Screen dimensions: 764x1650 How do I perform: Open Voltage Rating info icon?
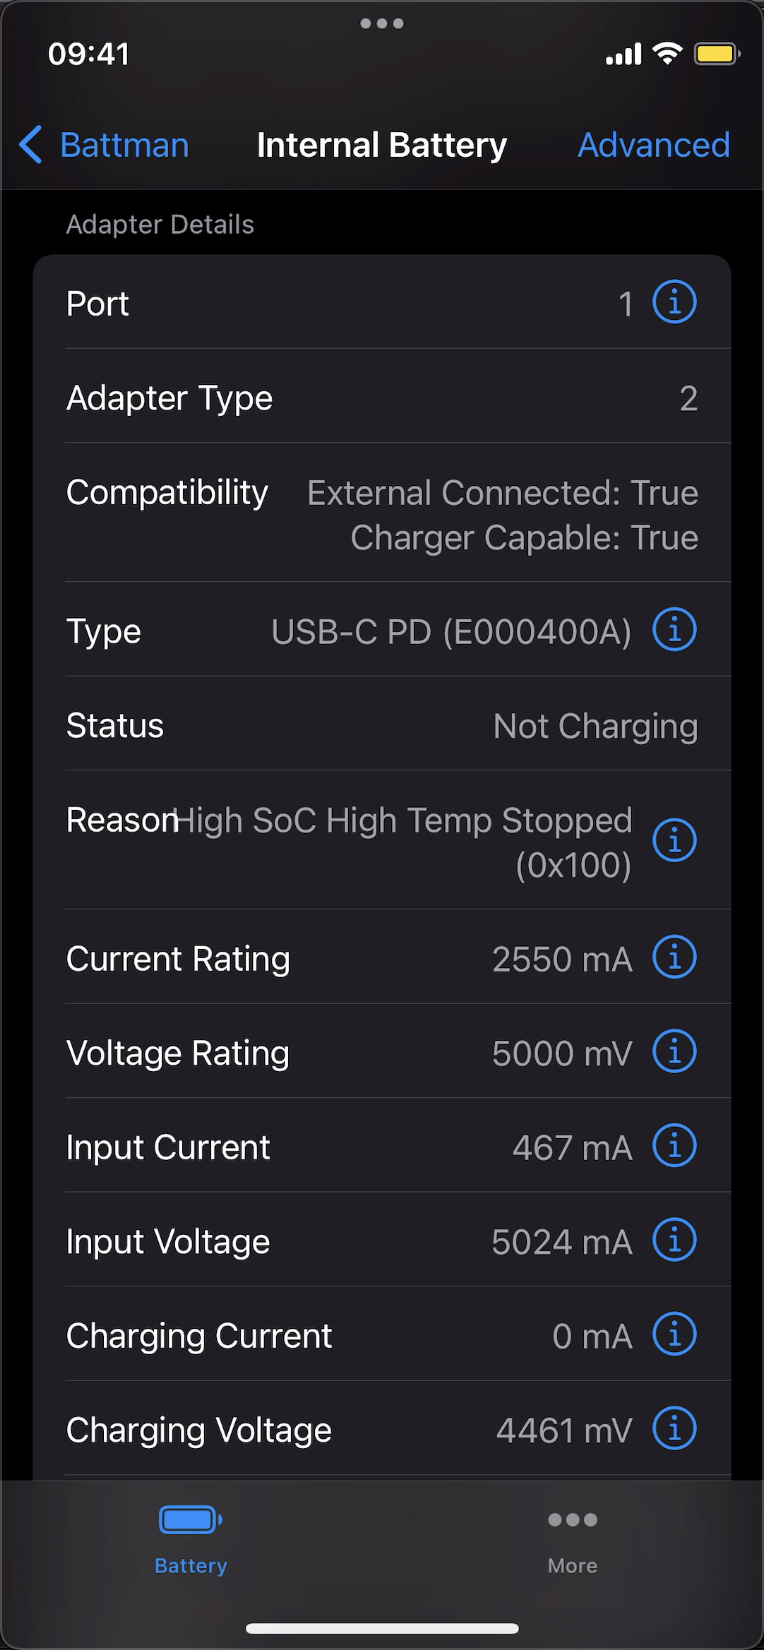(x=674, y=1052)
